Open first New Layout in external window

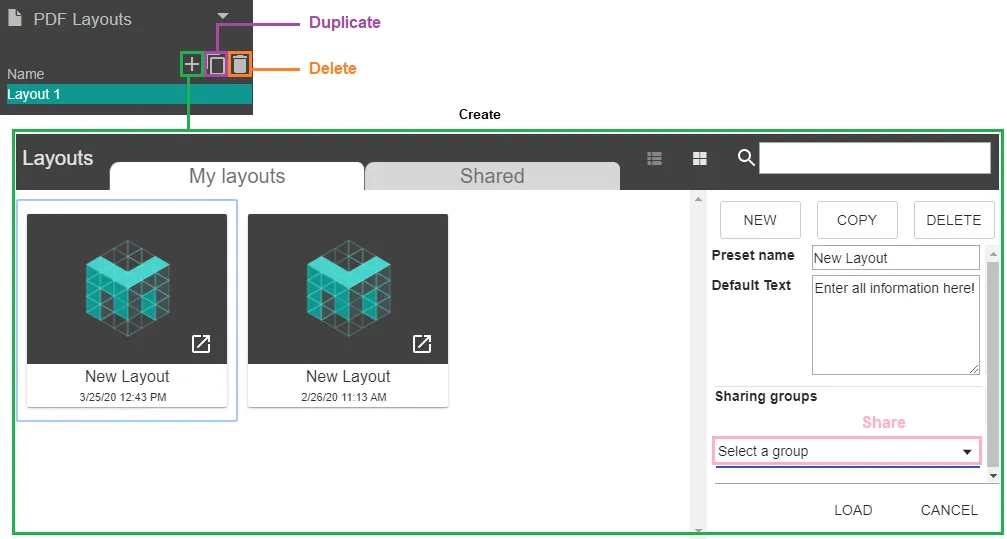tap(201, 344)
